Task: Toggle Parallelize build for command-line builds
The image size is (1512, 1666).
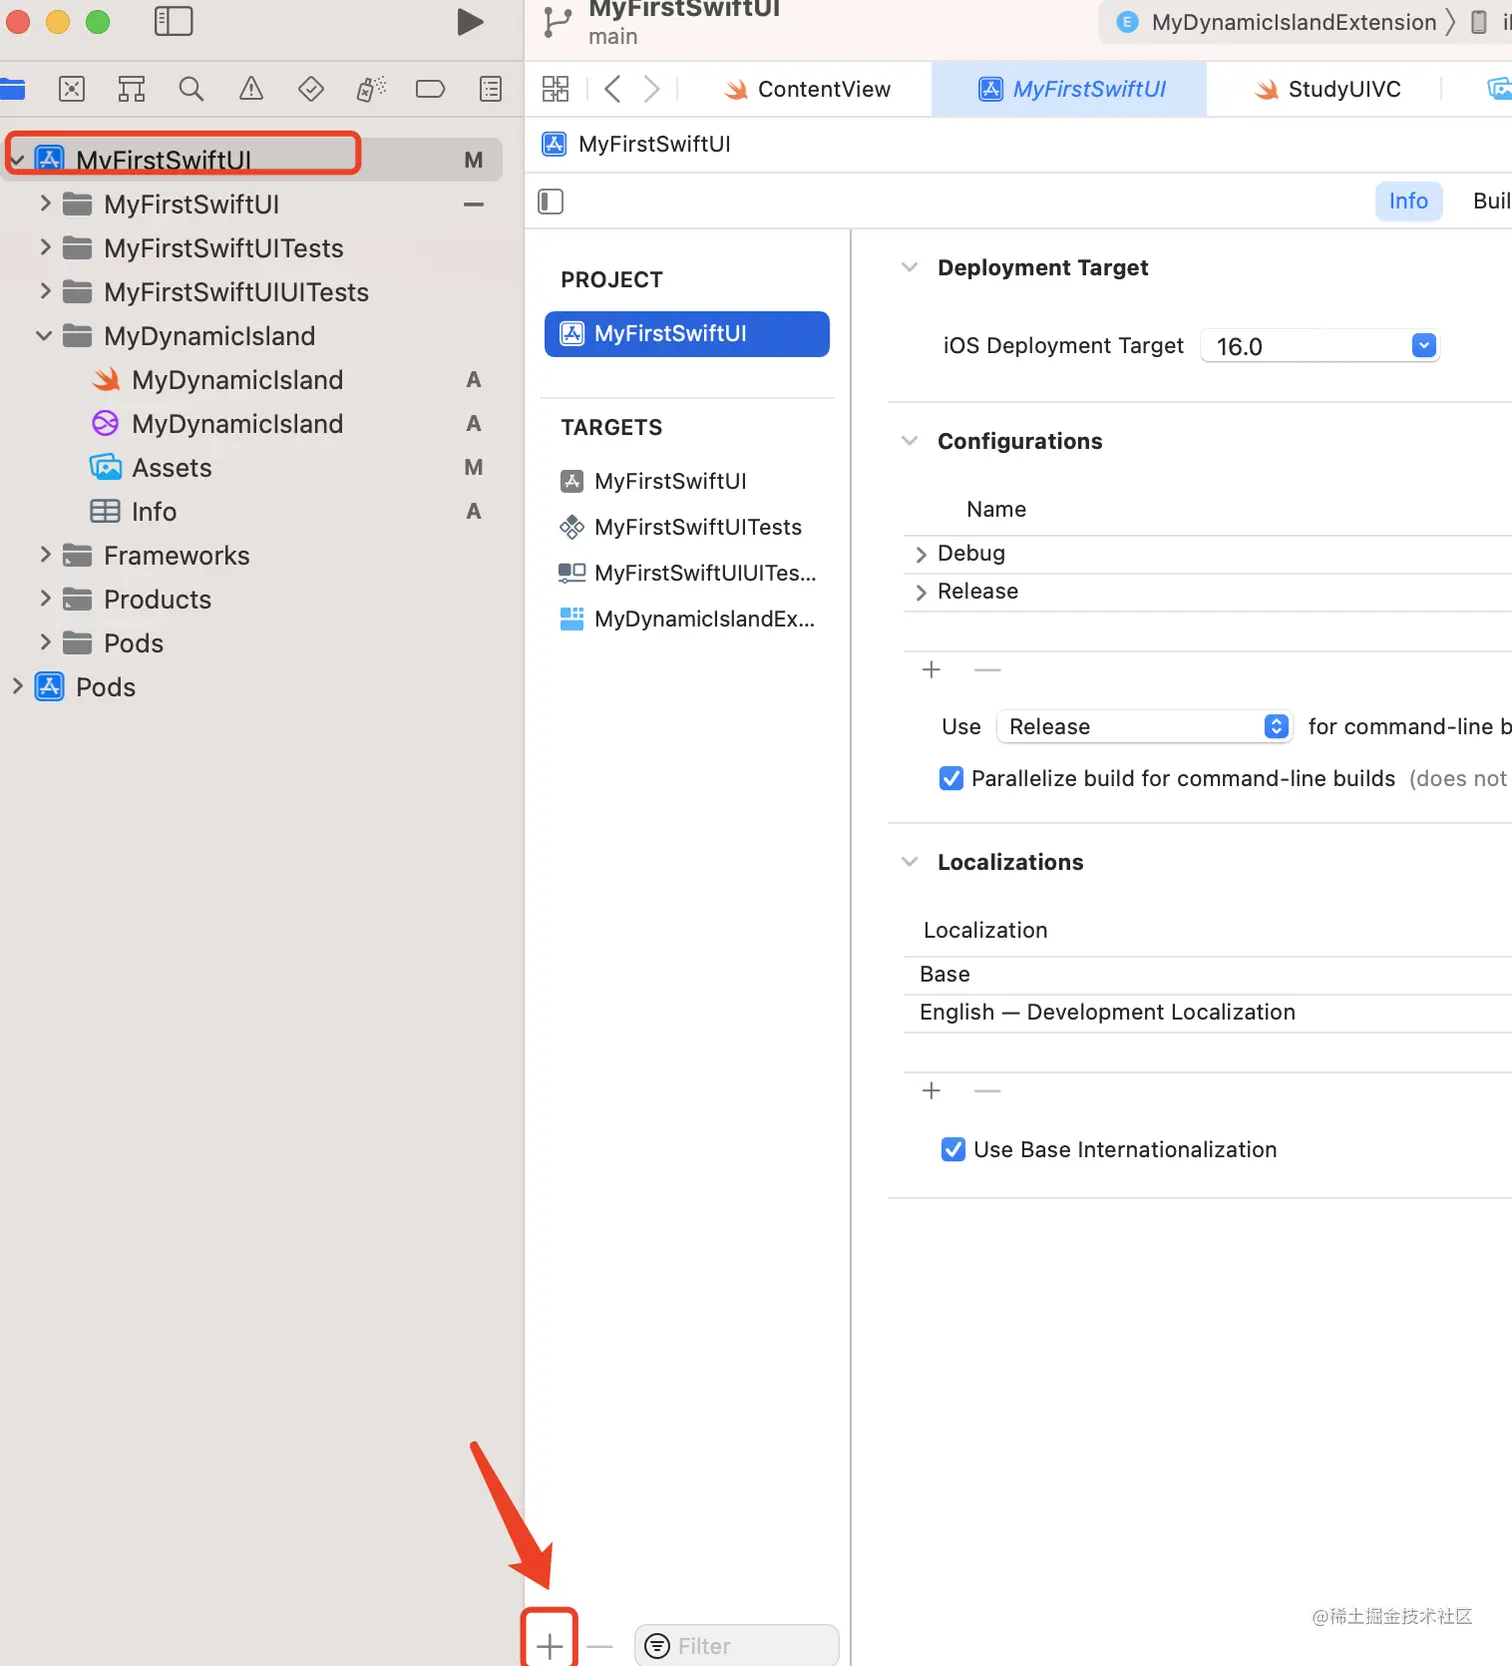Action: pyautogui.click(x=951, y=778)
